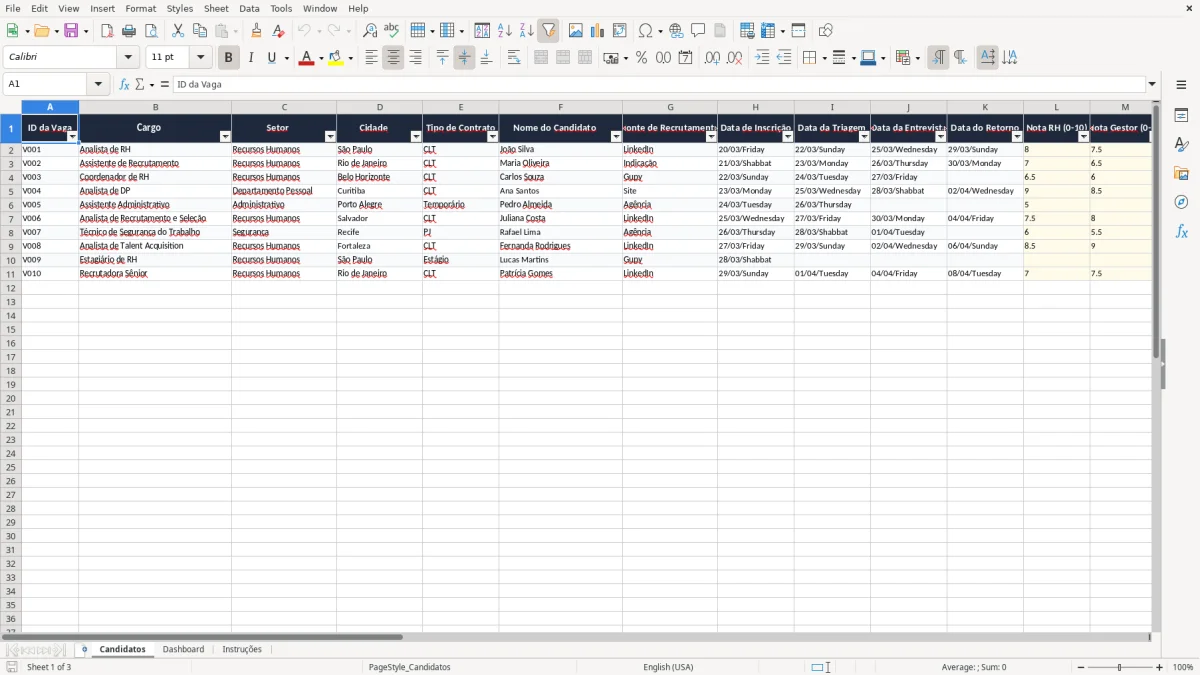Click the Cut scissors icon
The image size is (1200, 675).
coord(178,31)
